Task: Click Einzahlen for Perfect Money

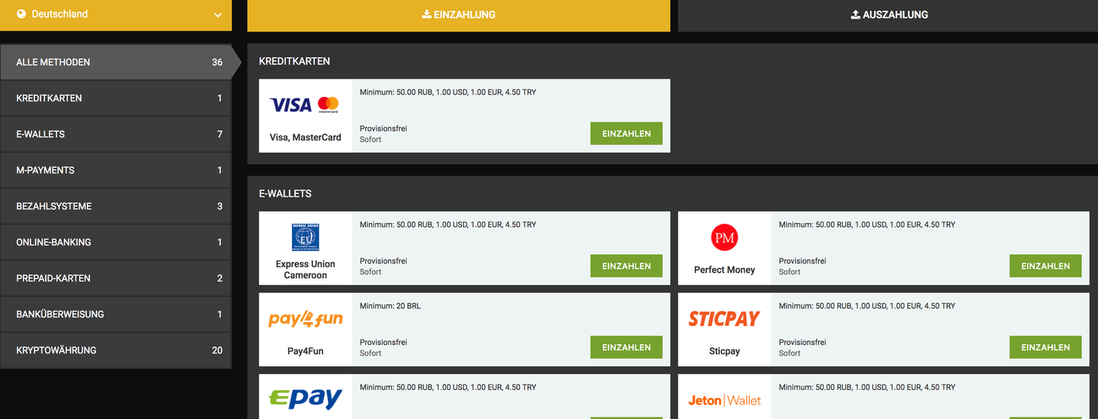Action: [x=1045, y=266]
